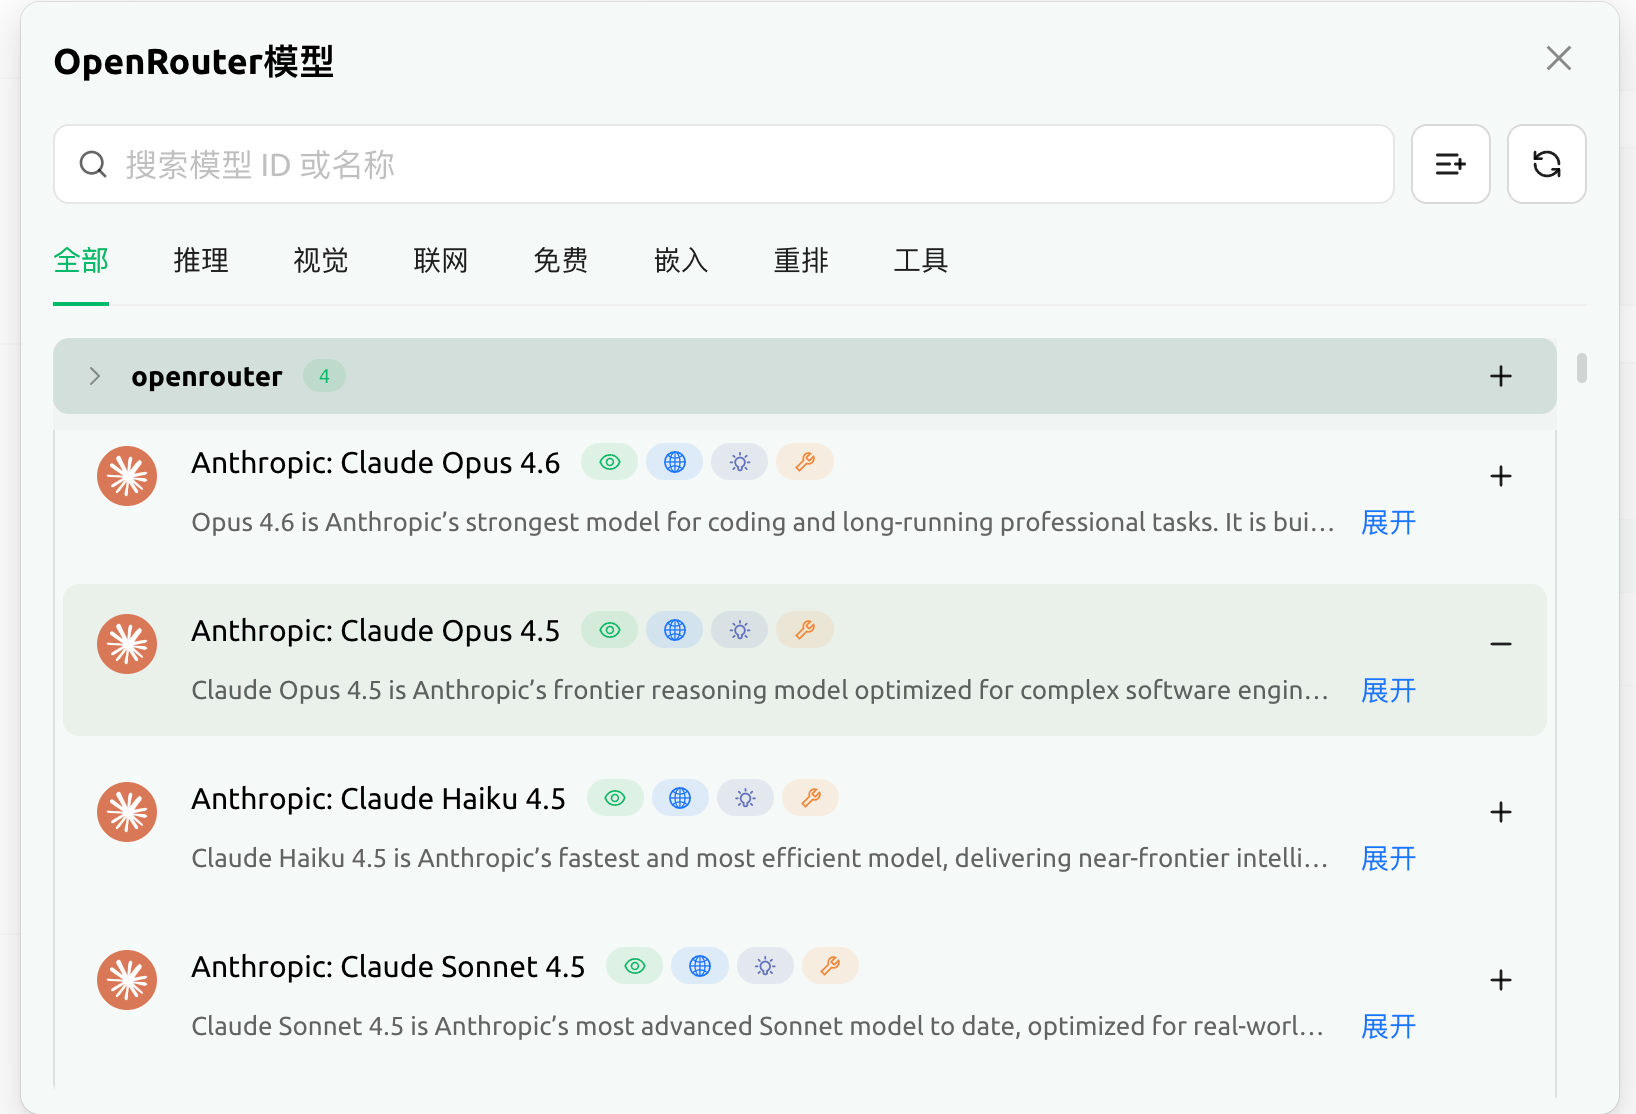
Task: Click the add-list icon beside search
Action: coord(1450,164)
